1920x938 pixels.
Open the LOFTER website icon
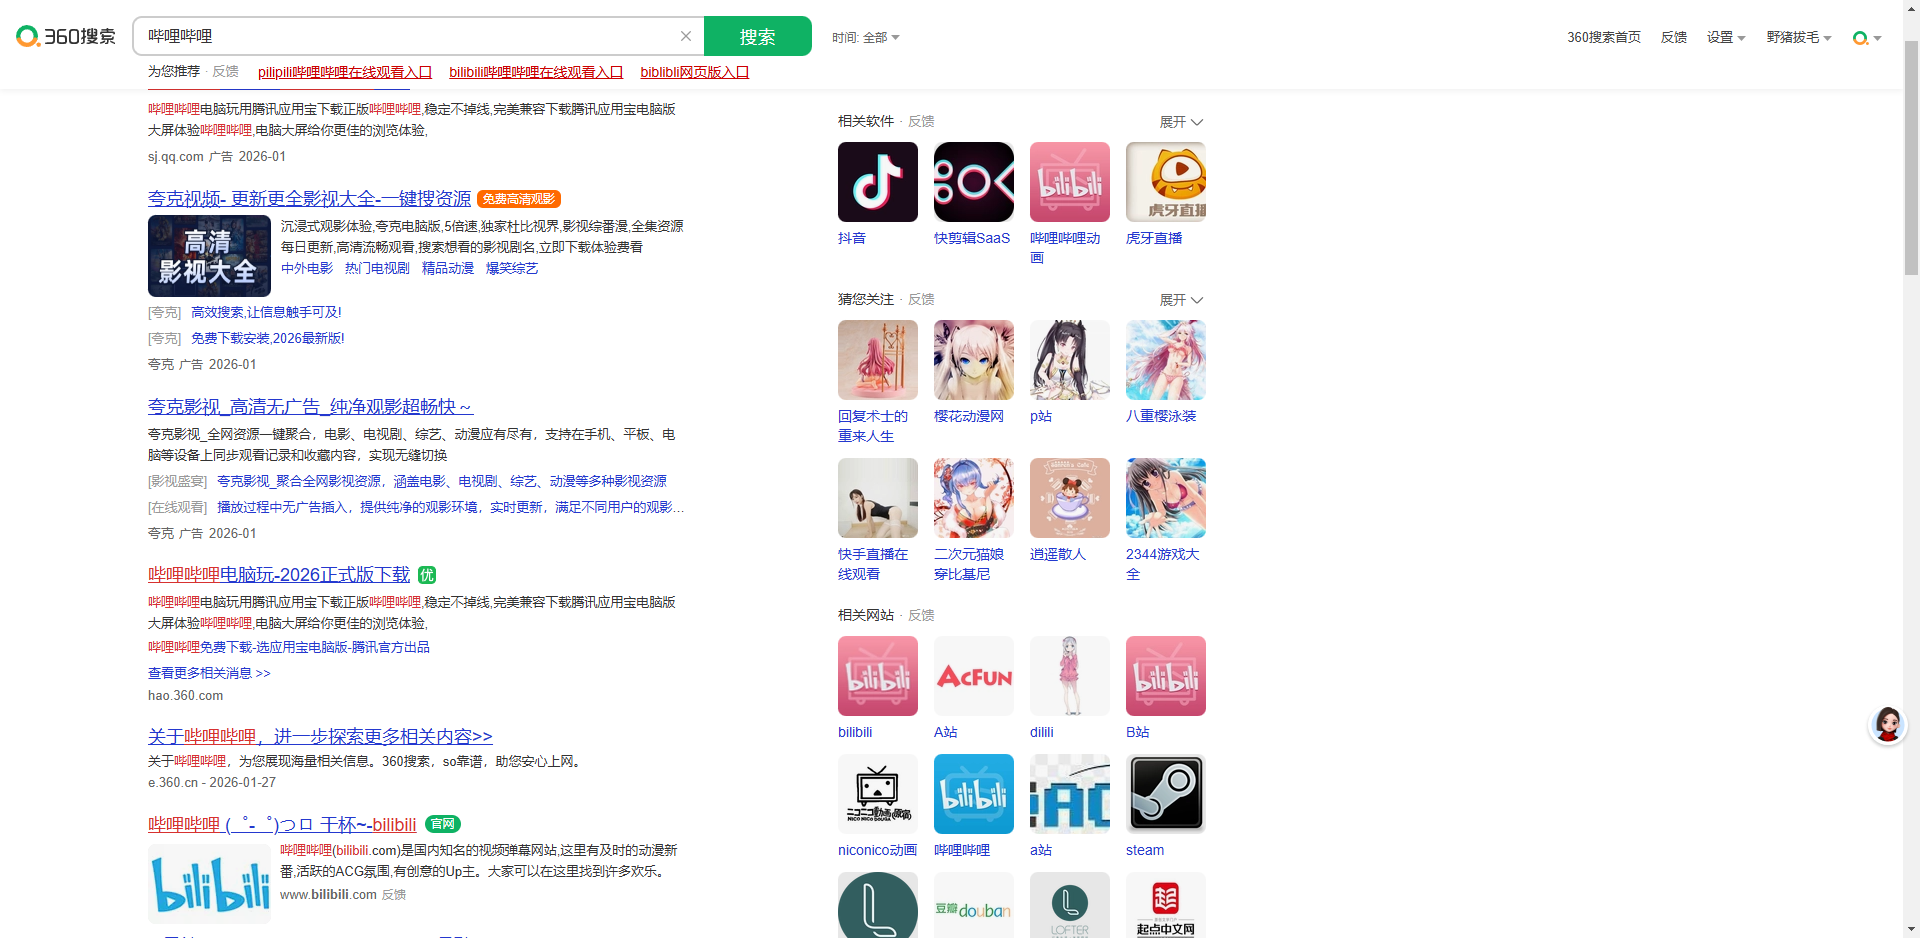tap(1069, 905)
